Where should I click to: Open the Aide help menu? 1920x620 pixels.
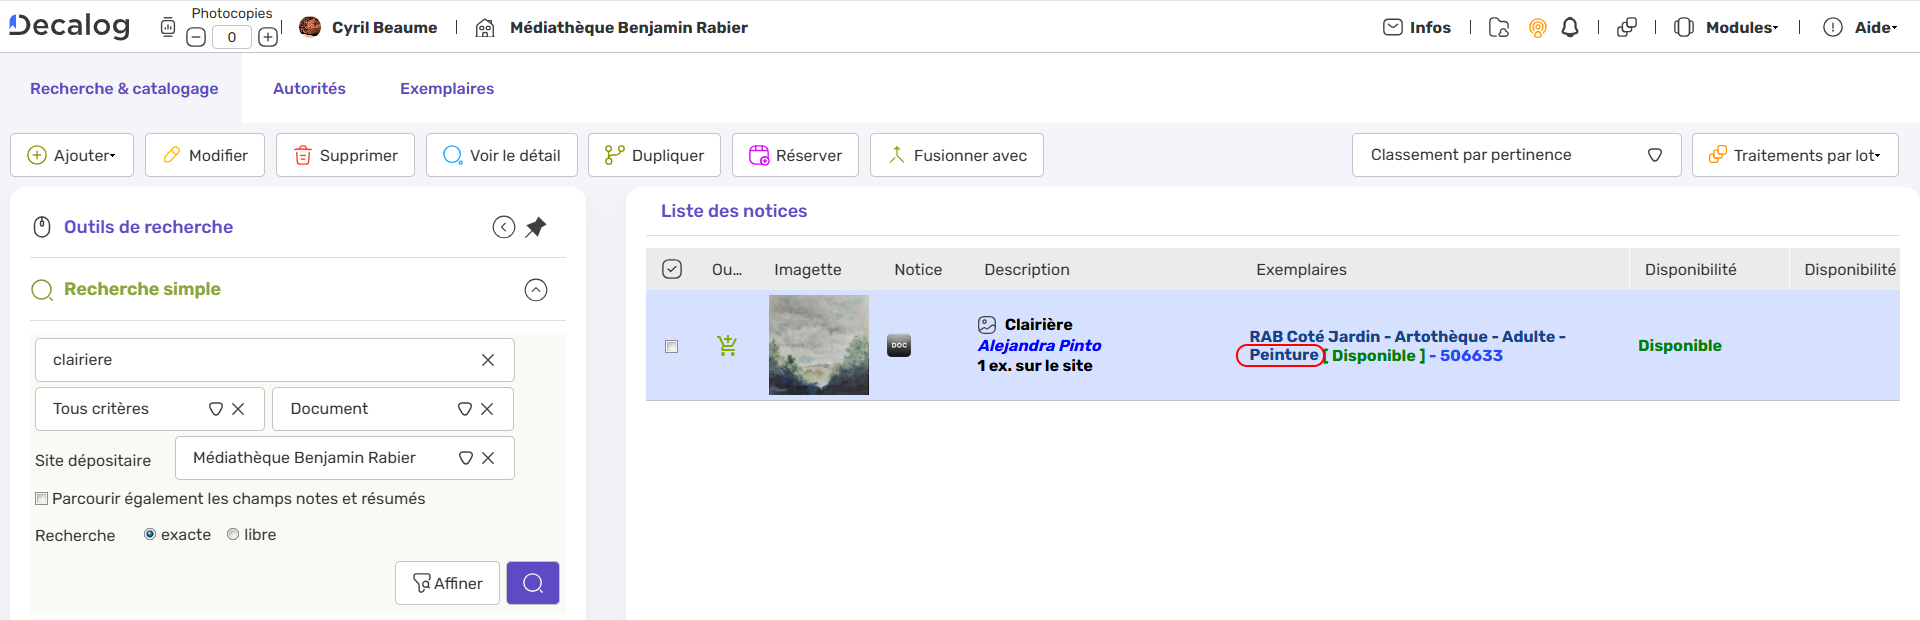tap(1860, 27)
